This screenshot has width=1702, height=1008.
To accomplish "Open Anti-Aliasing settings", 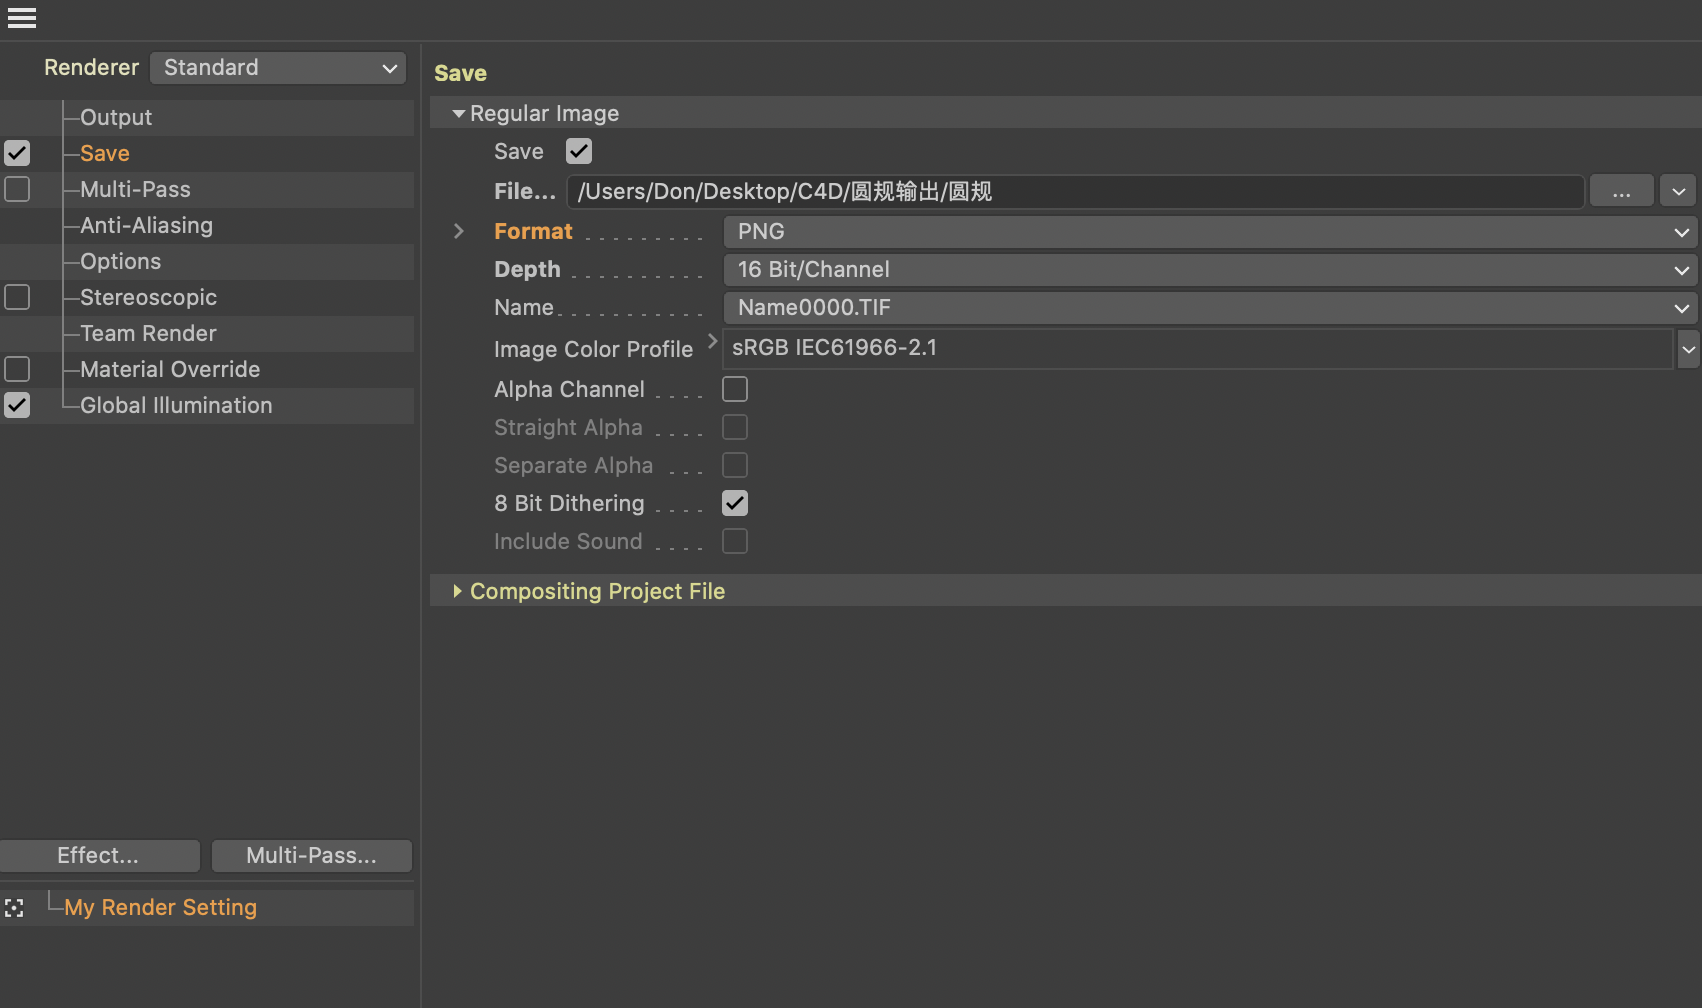I will click(146, 225).
